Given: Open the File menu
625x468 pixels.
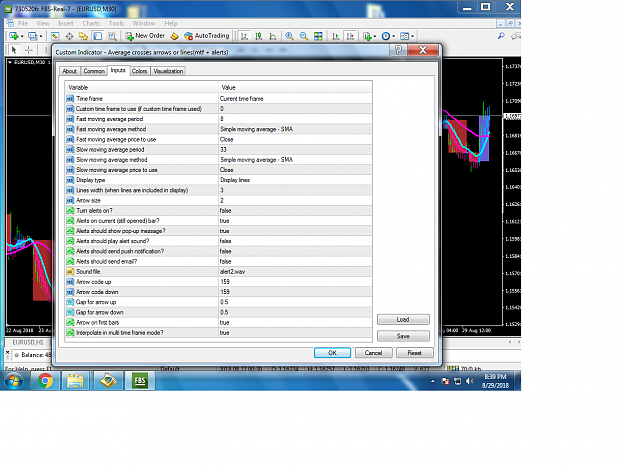Looking at the screenshot, I should point(23,23).
